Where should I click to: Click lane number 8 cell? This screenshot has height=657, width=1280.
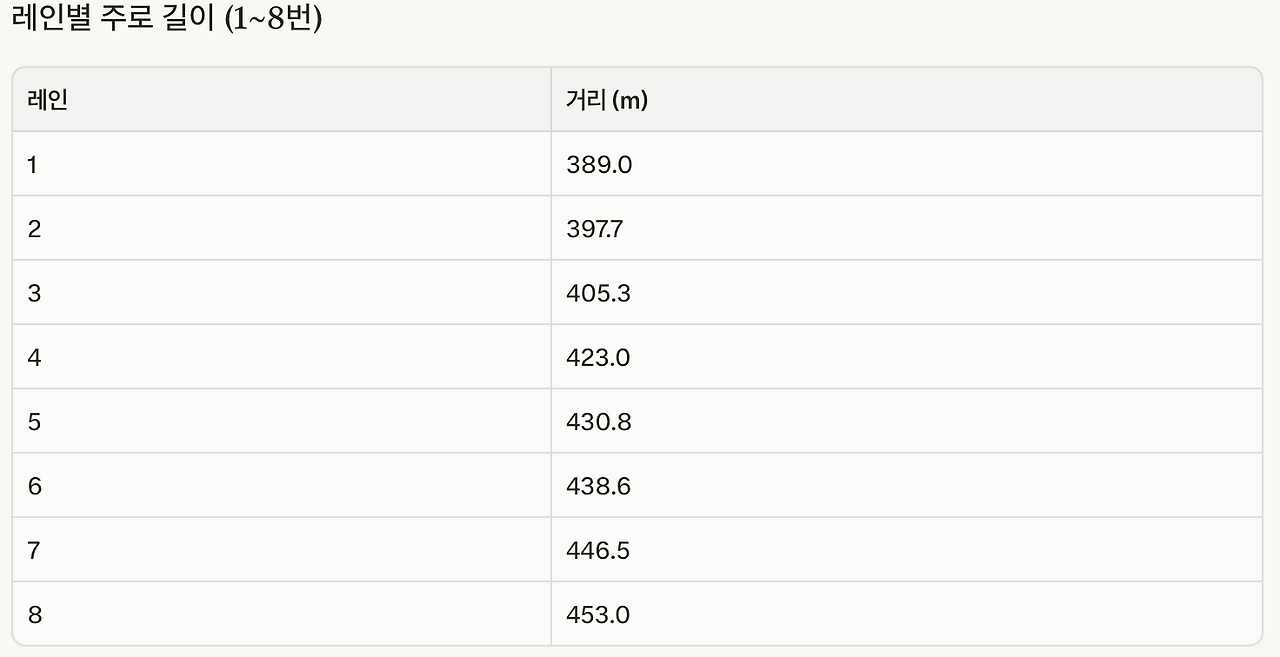[34, 614]
